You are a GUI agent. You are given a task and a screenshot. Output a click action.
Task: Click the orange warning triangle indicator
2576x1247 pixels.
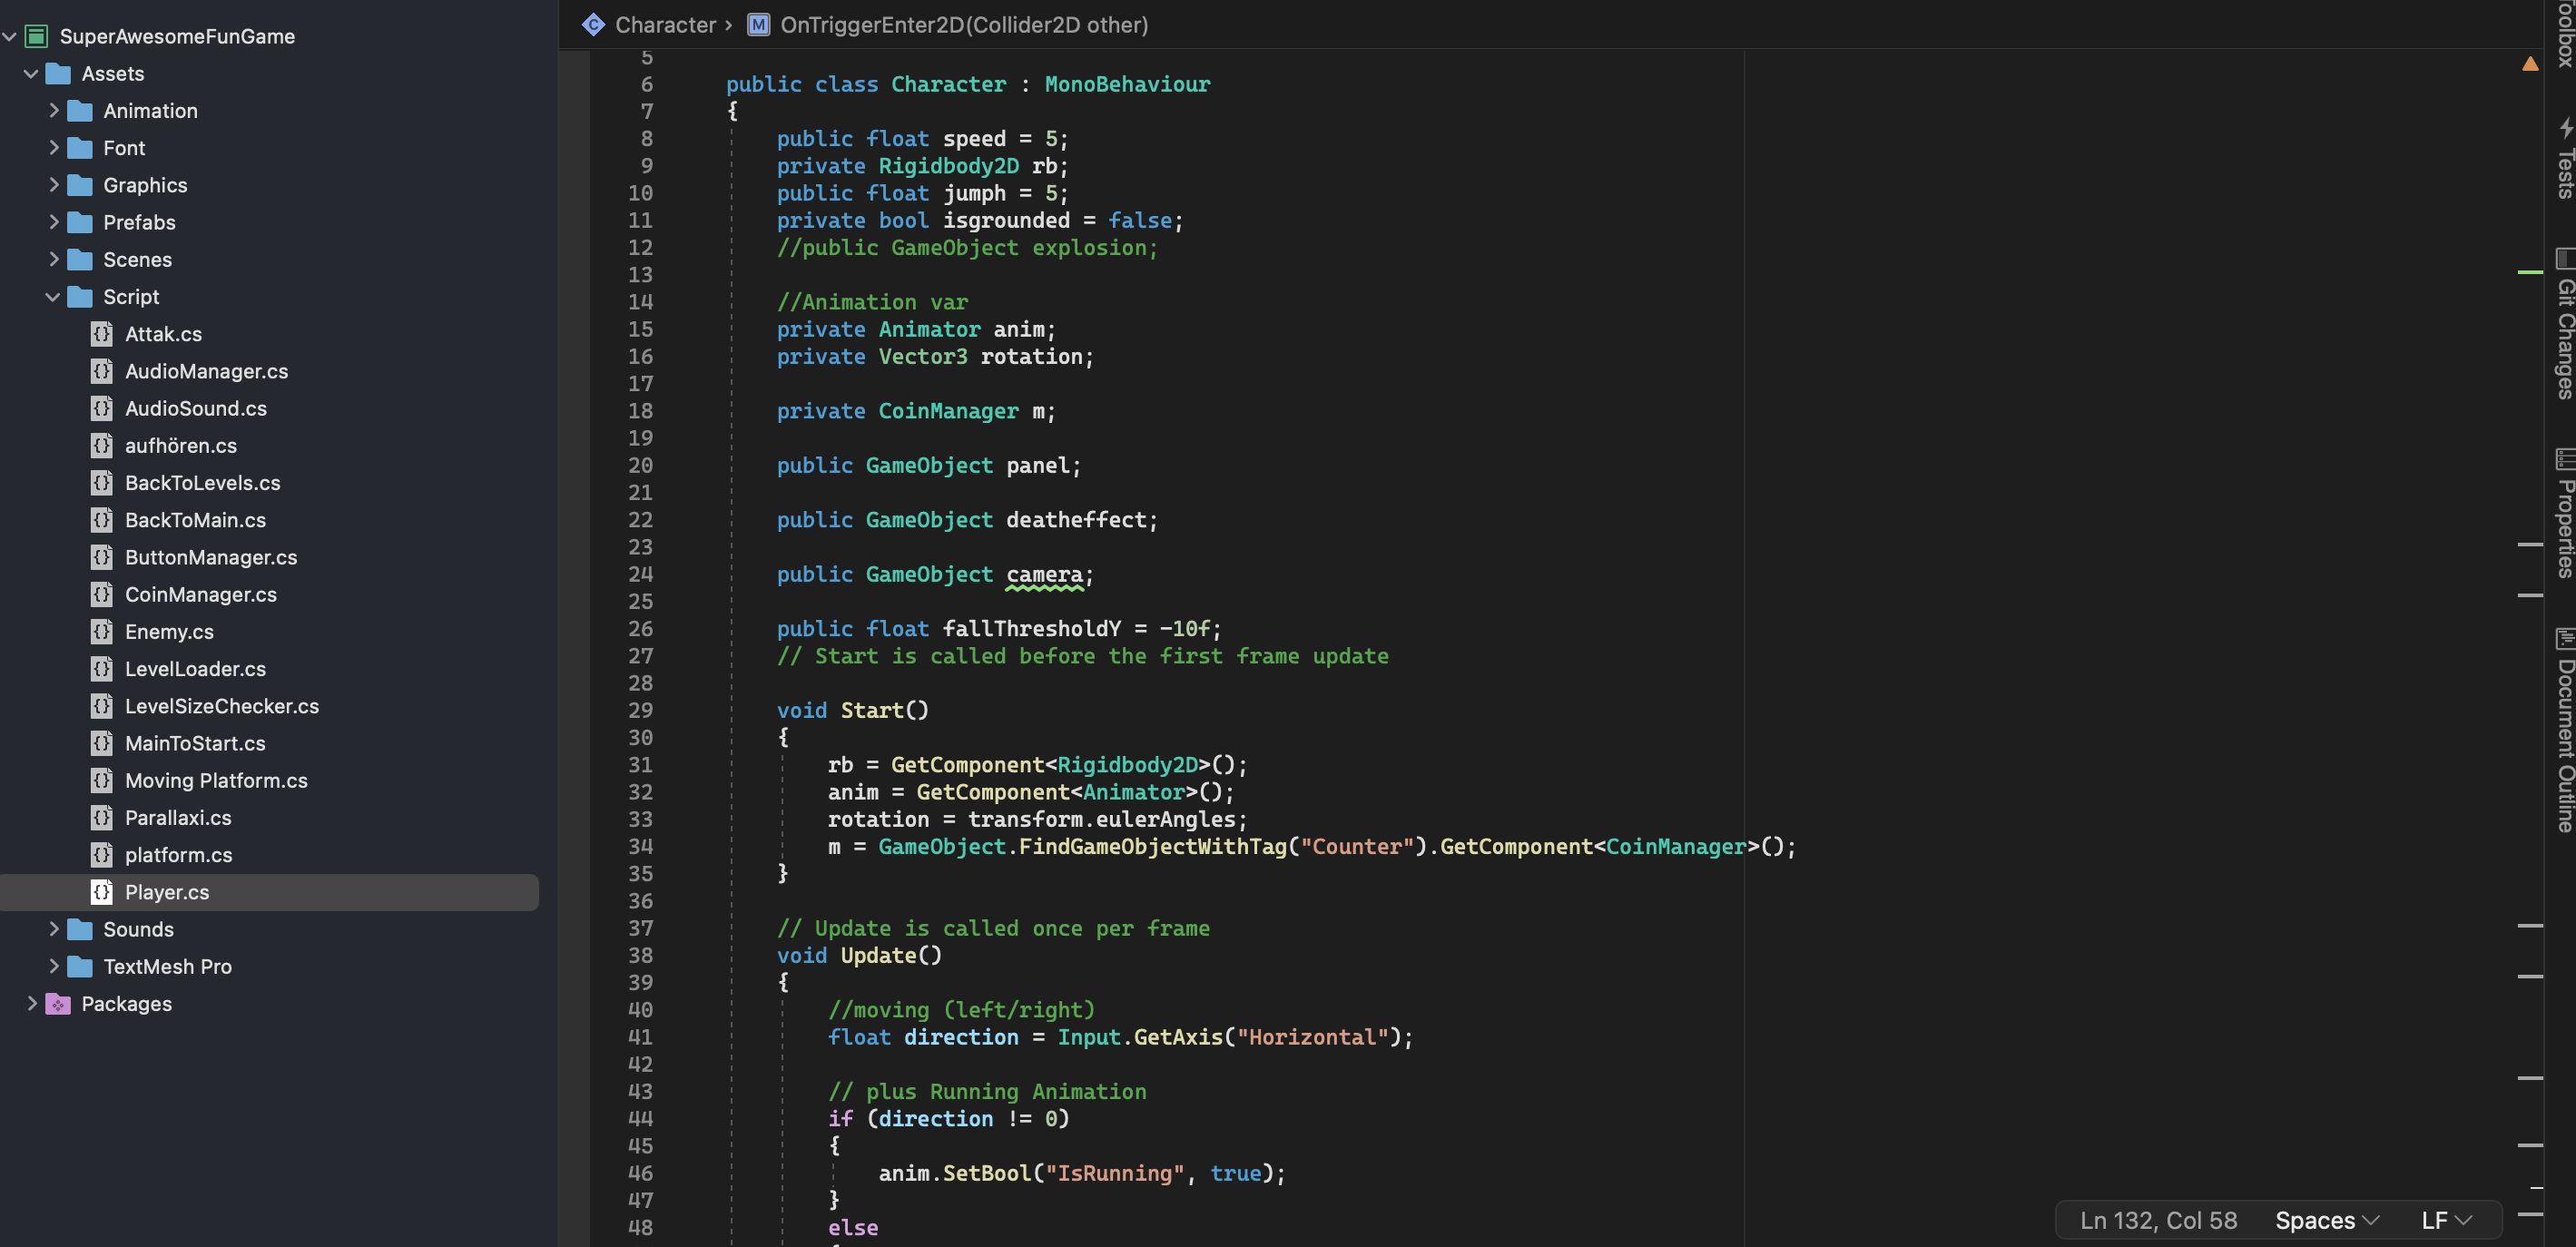click(2530, 64)
